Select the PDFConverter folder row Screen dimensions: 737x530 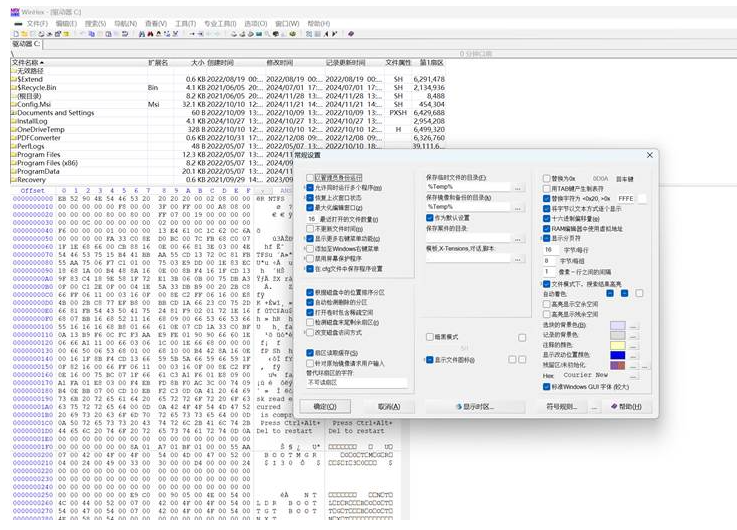tap(227, 138)
